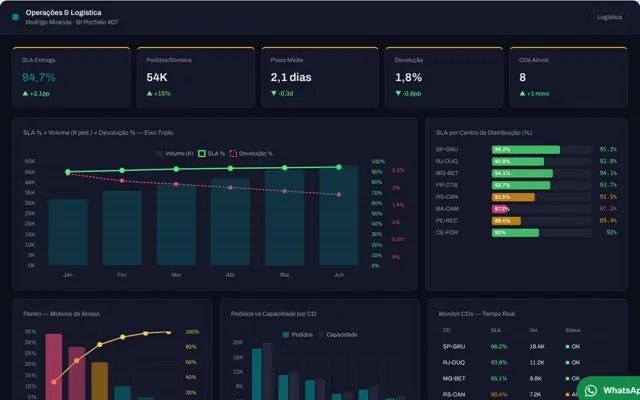Toggle the Pedidos legend entry
Image resolution: width=640 pixels, height=400 pixels.
click(x=298, y=335)
